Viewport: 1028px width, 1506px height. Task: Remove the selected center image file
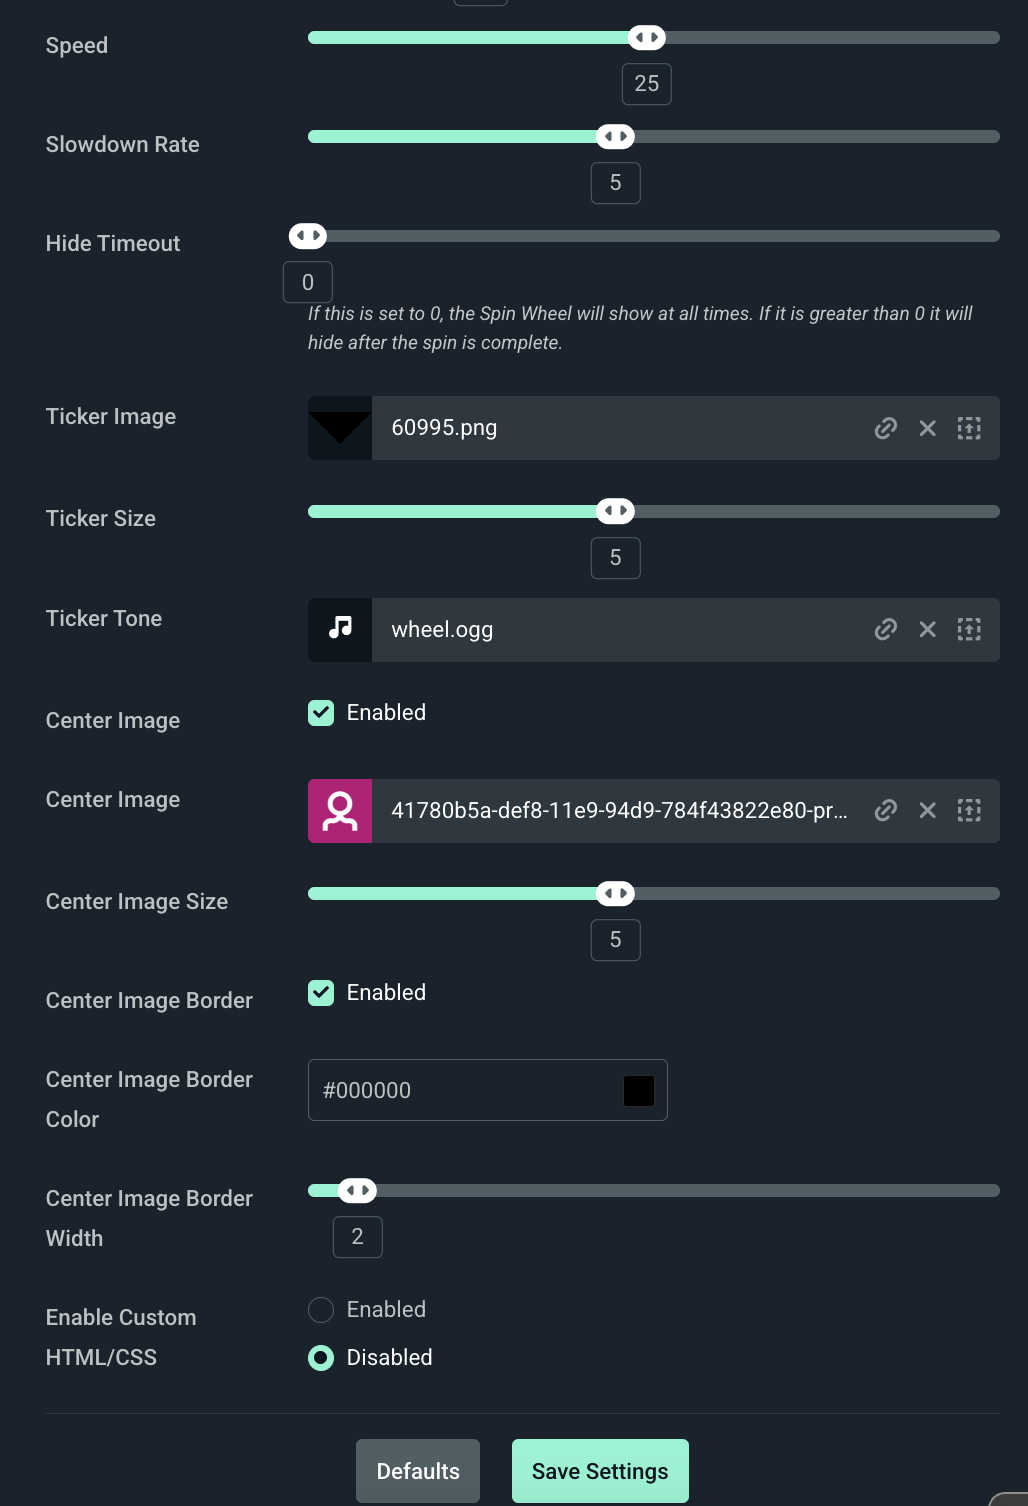pos(928,810)
